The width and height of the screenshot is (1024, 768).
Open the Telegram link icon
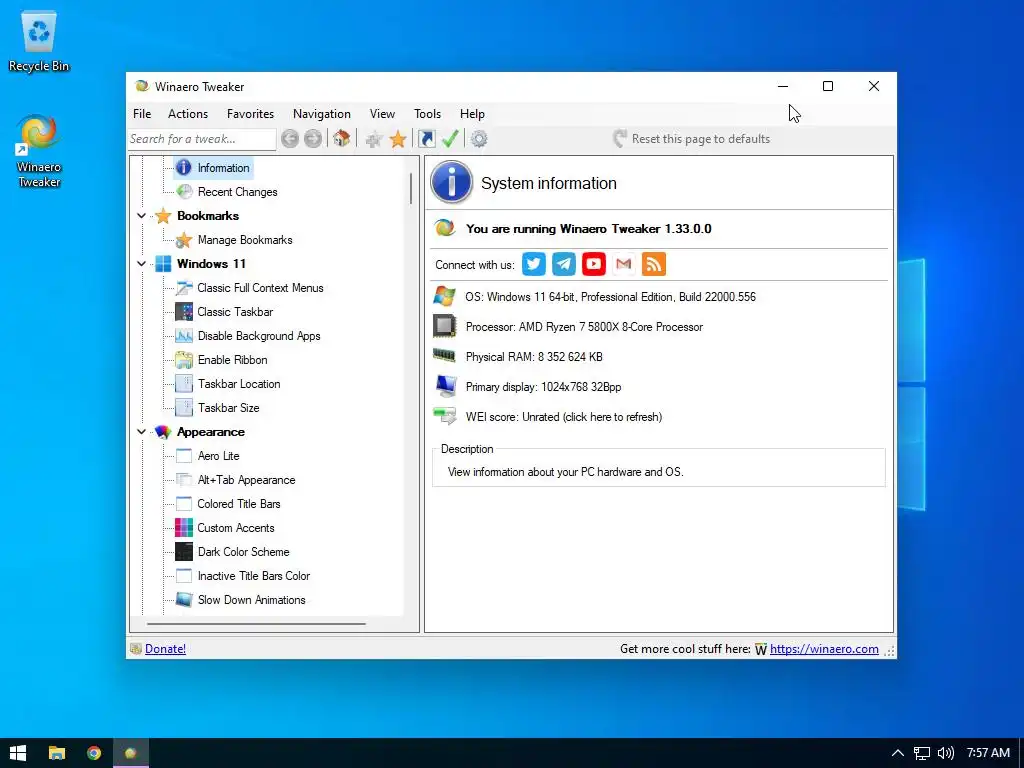564,264
